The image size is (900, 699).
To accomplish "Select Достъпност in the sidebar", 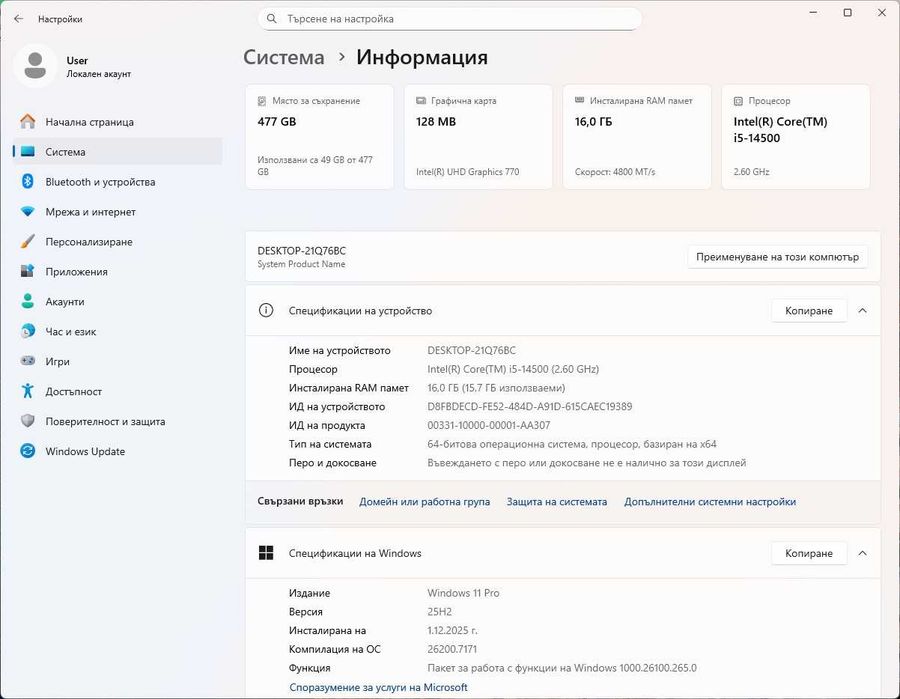I will (x=74, y=392).
